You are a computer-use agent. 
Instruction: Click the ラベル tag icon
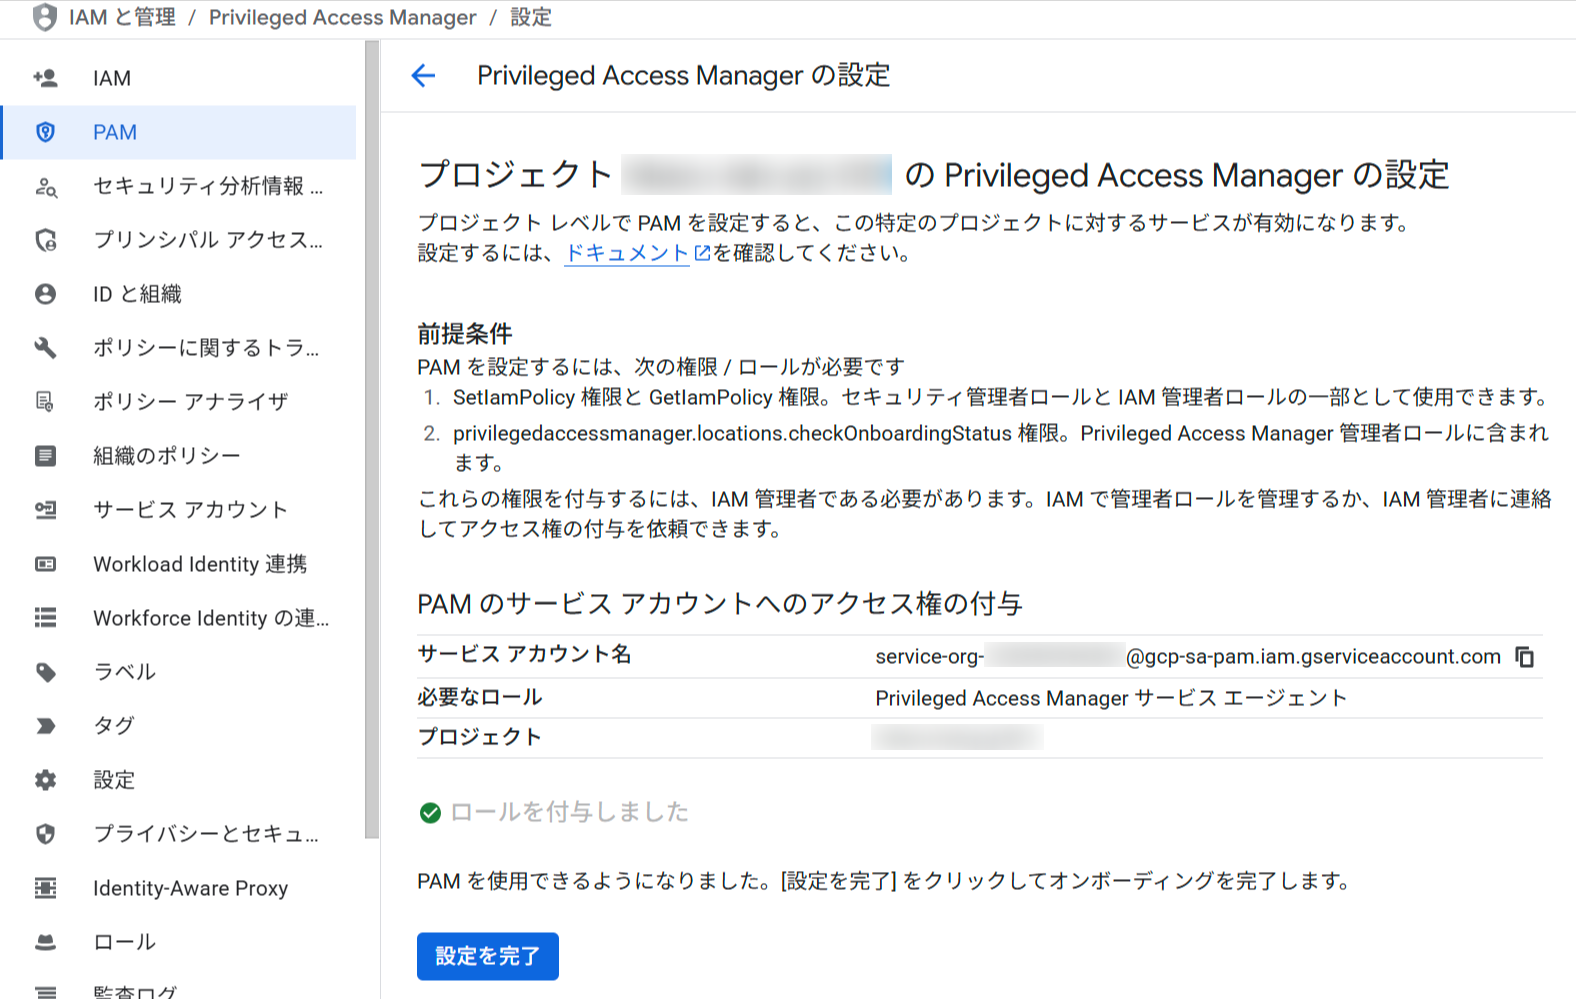pos(45,672)
